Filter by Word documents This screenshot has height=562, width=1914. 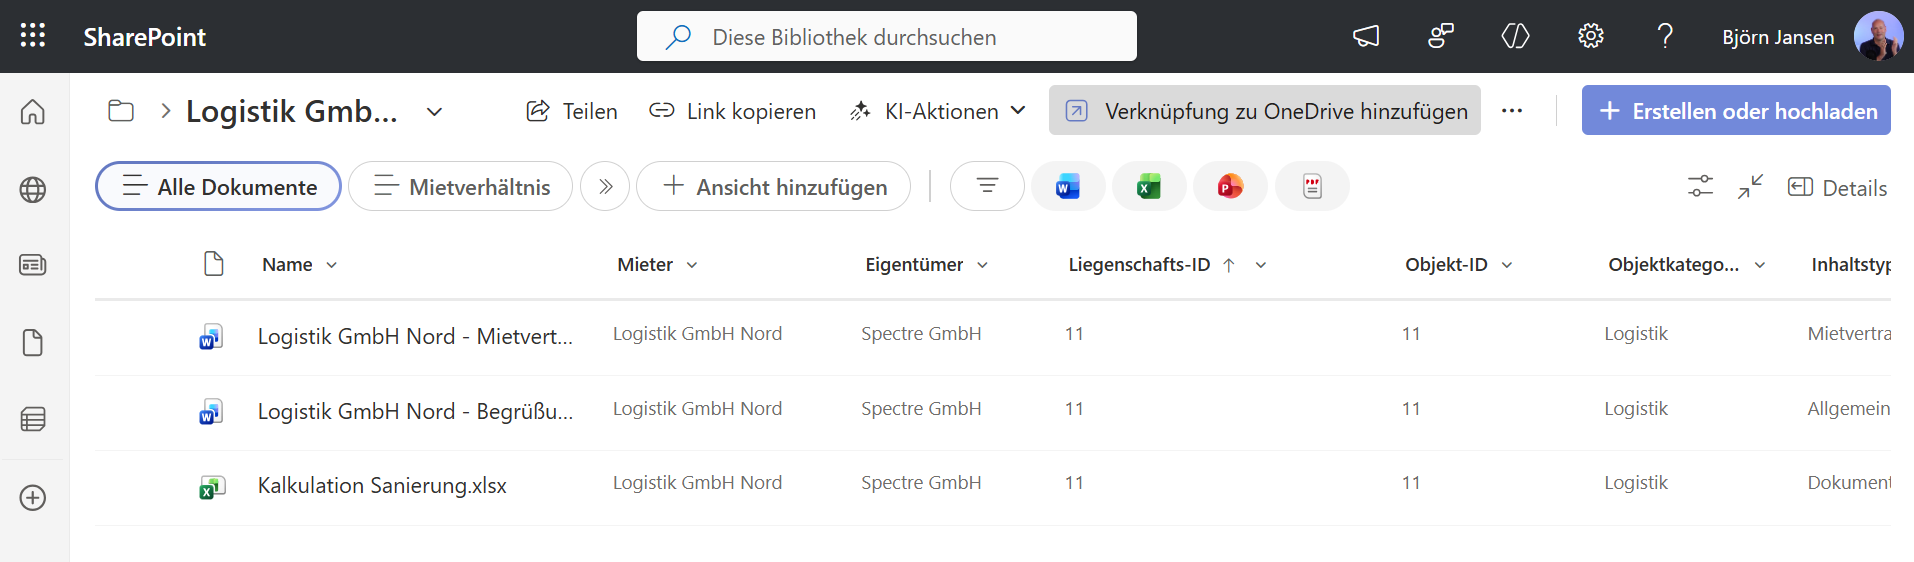coord(1068,186)
